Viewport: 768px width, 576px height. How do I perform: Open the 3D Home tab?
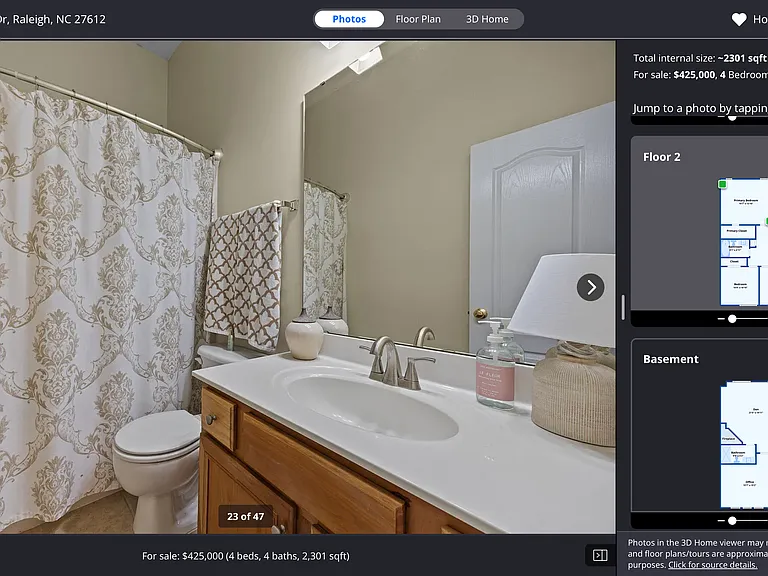[x=487, y=19]
